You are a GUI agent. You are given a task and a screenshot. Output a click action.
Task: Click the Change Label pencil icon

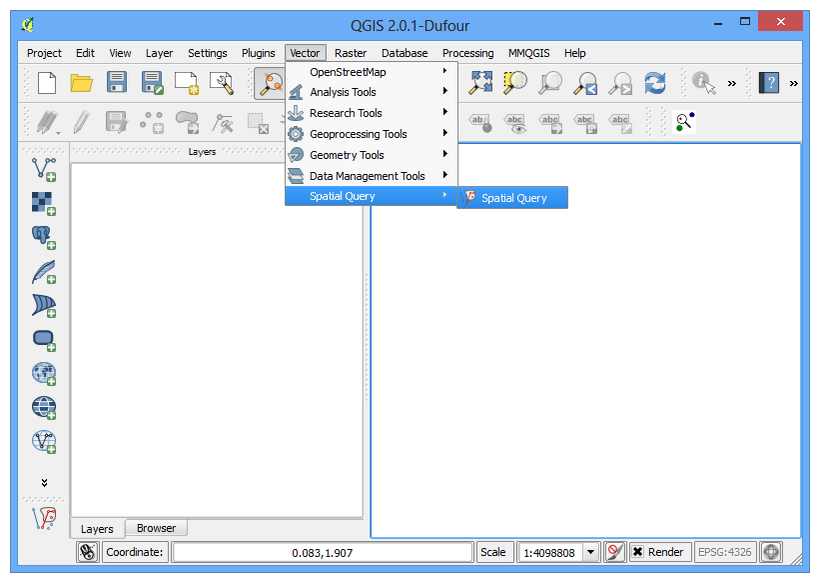pos(620,123)
